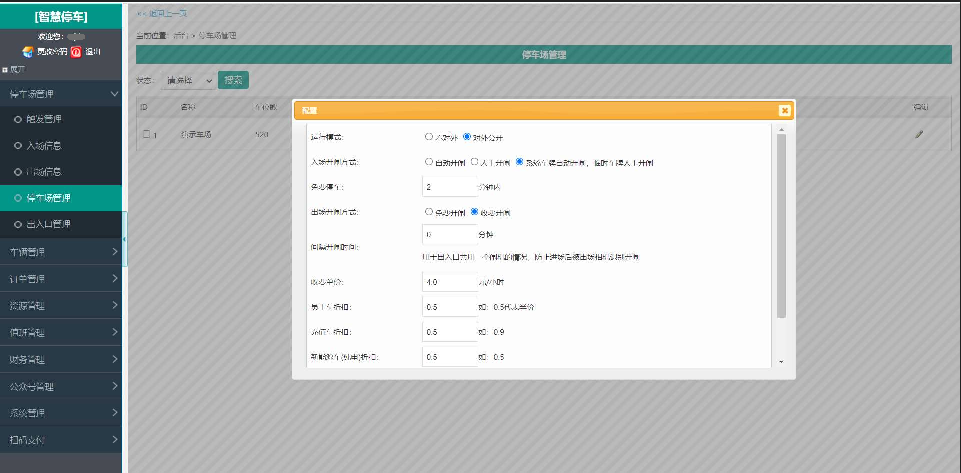Click the 停车场管理 green page title bar
This screenshot has height=473, width=961.
(543, 55)
